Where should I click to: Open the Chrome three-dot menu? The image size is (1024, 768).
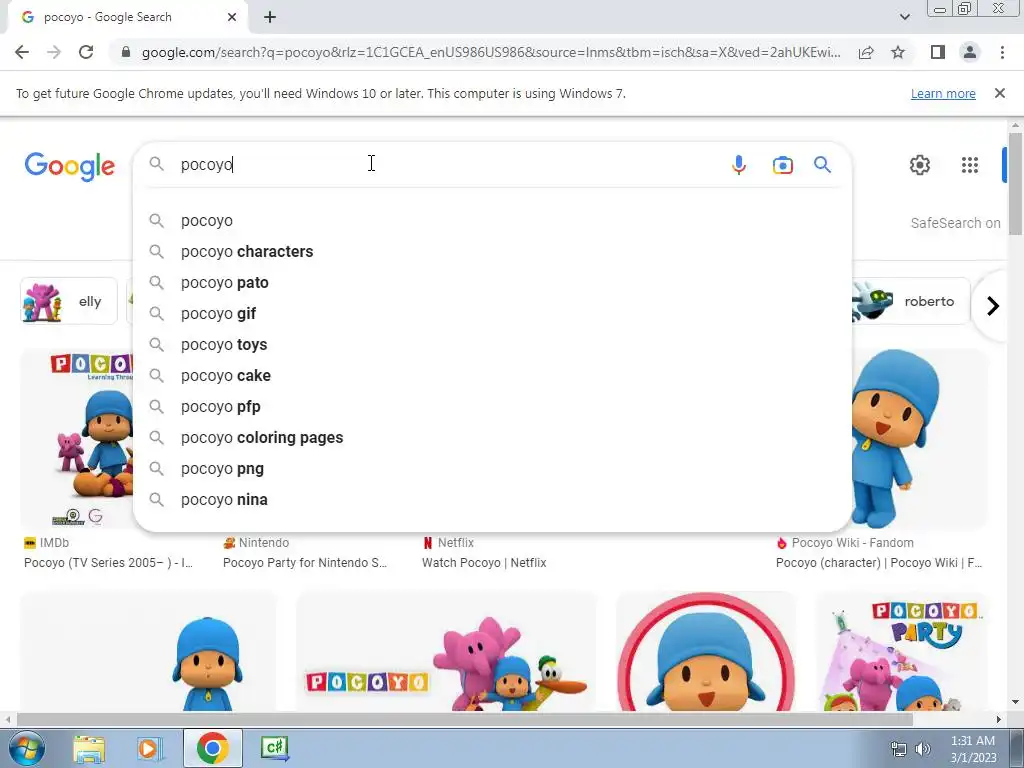(x=1002, y=52)
